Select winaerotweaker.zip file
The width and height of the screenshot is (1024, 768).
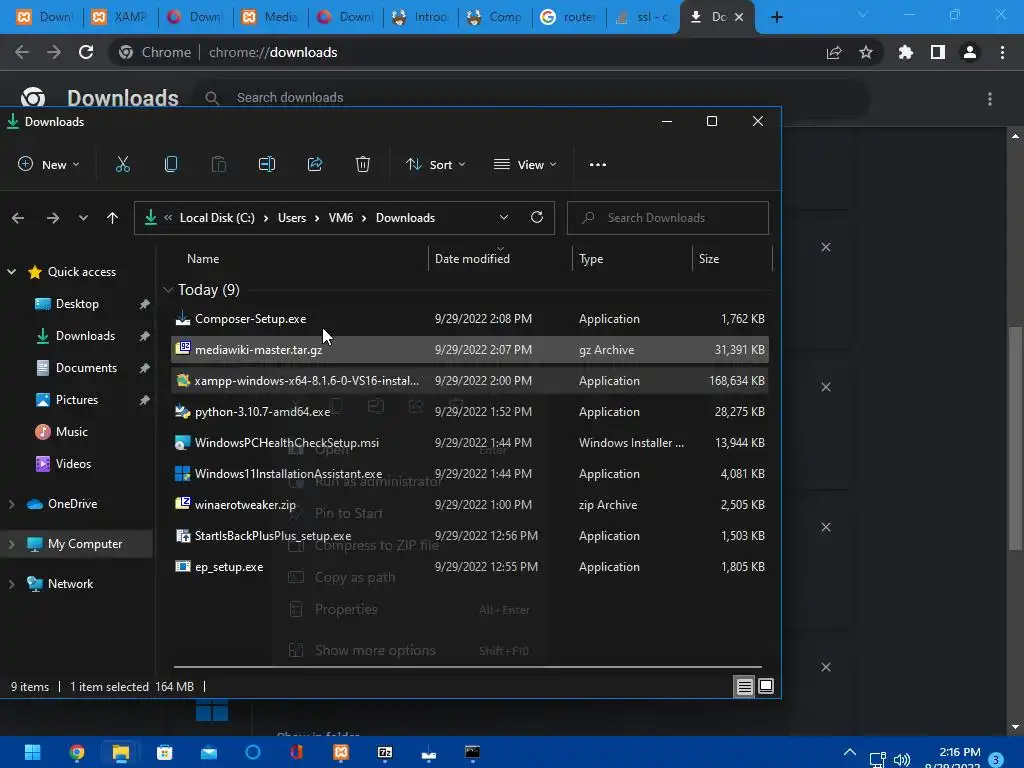click(470, 505)
